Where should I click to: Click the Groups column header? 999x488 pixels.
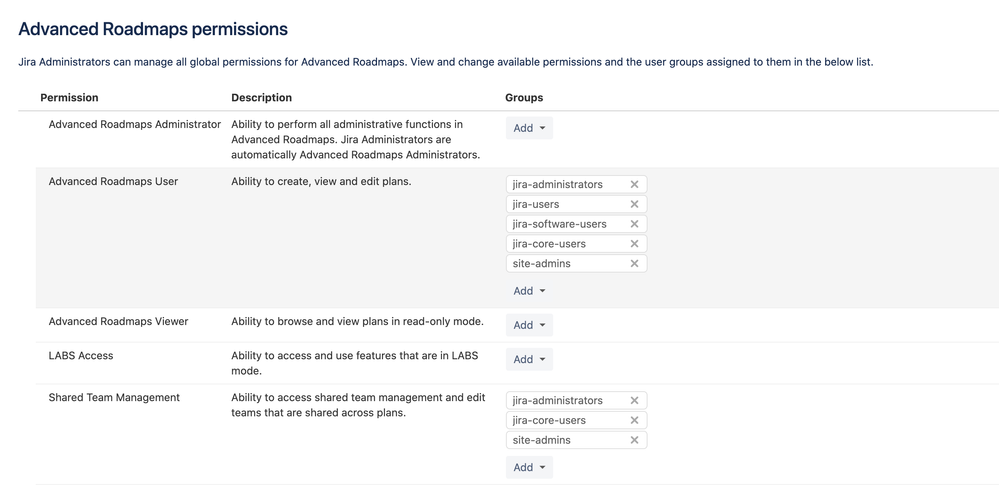pos(524,98)
